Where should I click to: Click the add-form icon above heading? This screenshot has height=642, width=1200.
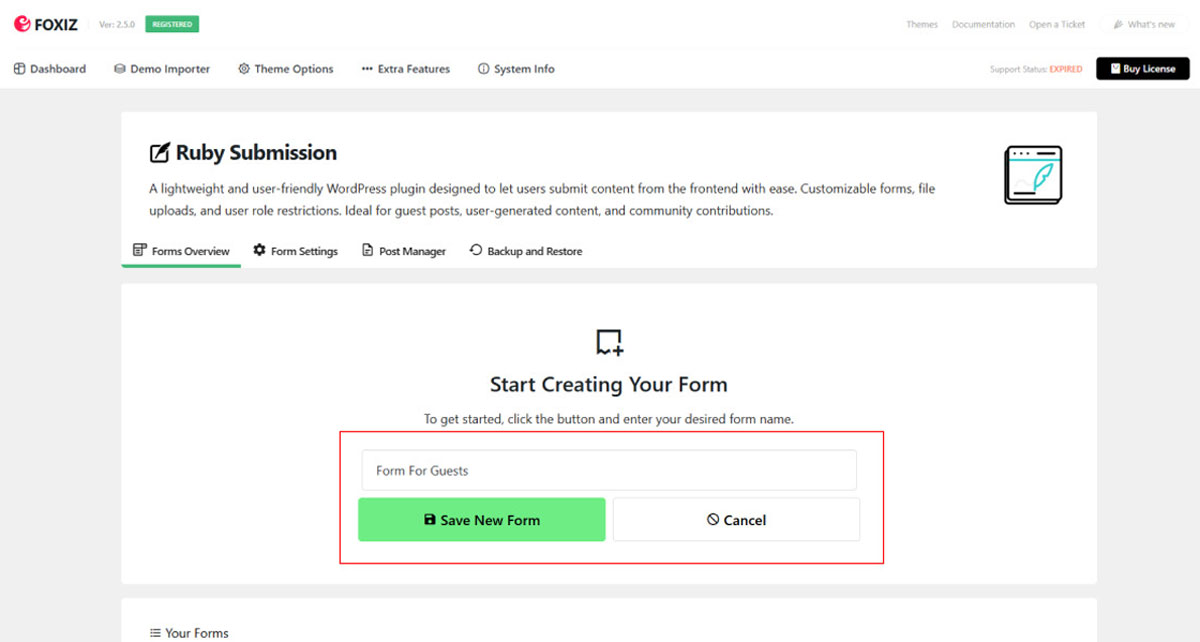609,343
